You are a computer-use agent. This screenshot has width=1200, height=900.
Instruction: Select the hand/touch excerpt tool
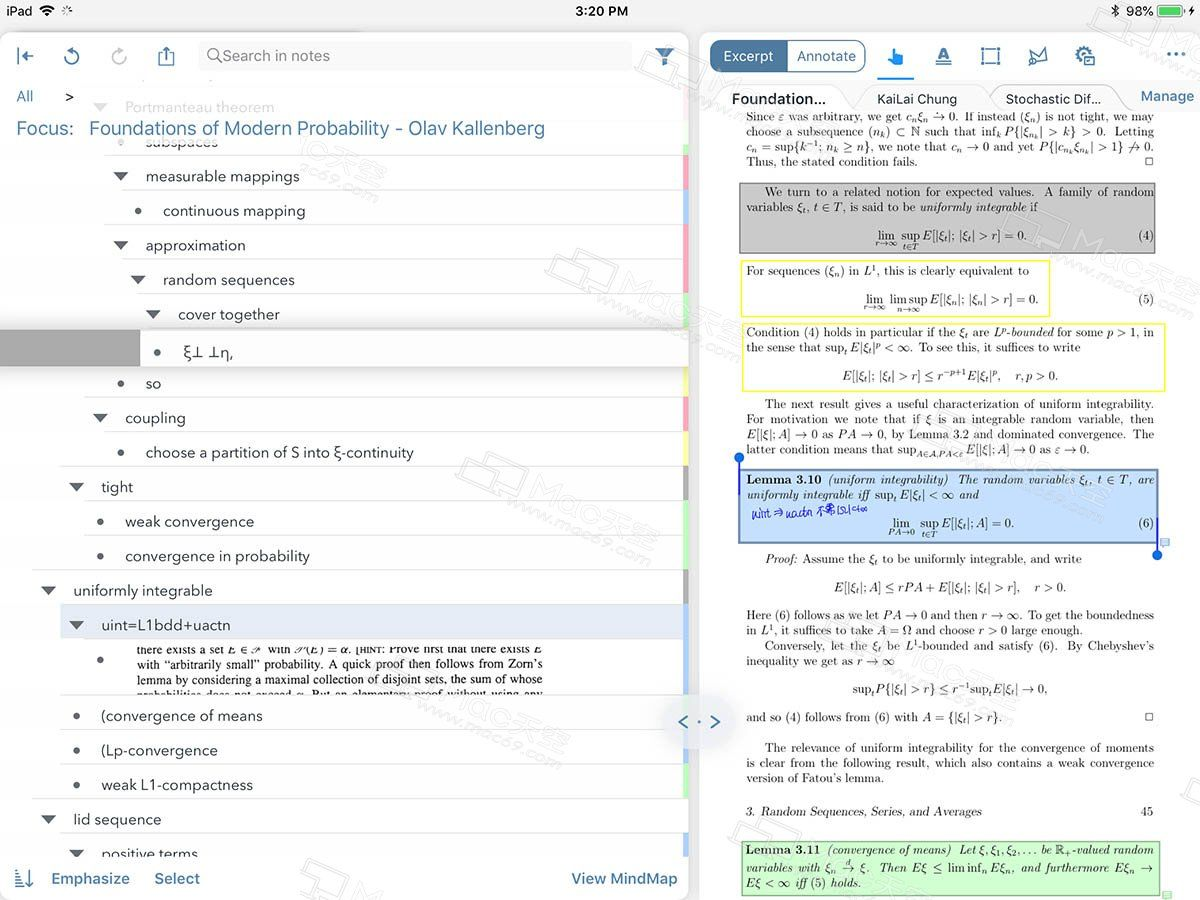(x=895, y=57)
